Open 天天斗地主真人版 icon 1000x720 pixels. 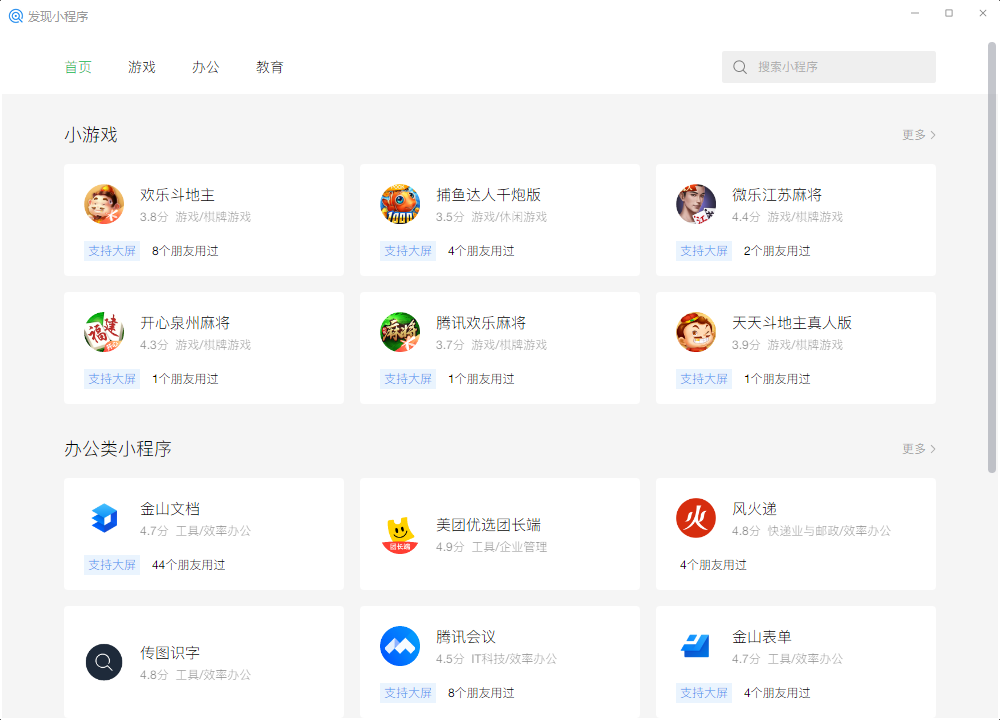(696, 332)
